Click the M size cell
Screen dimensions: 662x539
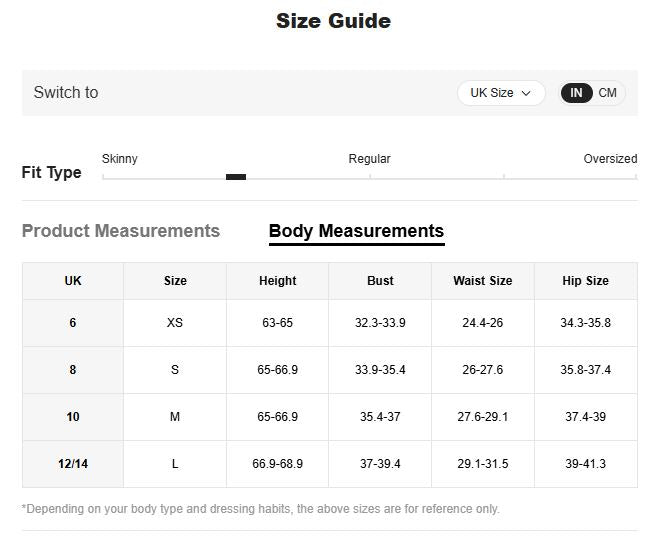(175, 417)
